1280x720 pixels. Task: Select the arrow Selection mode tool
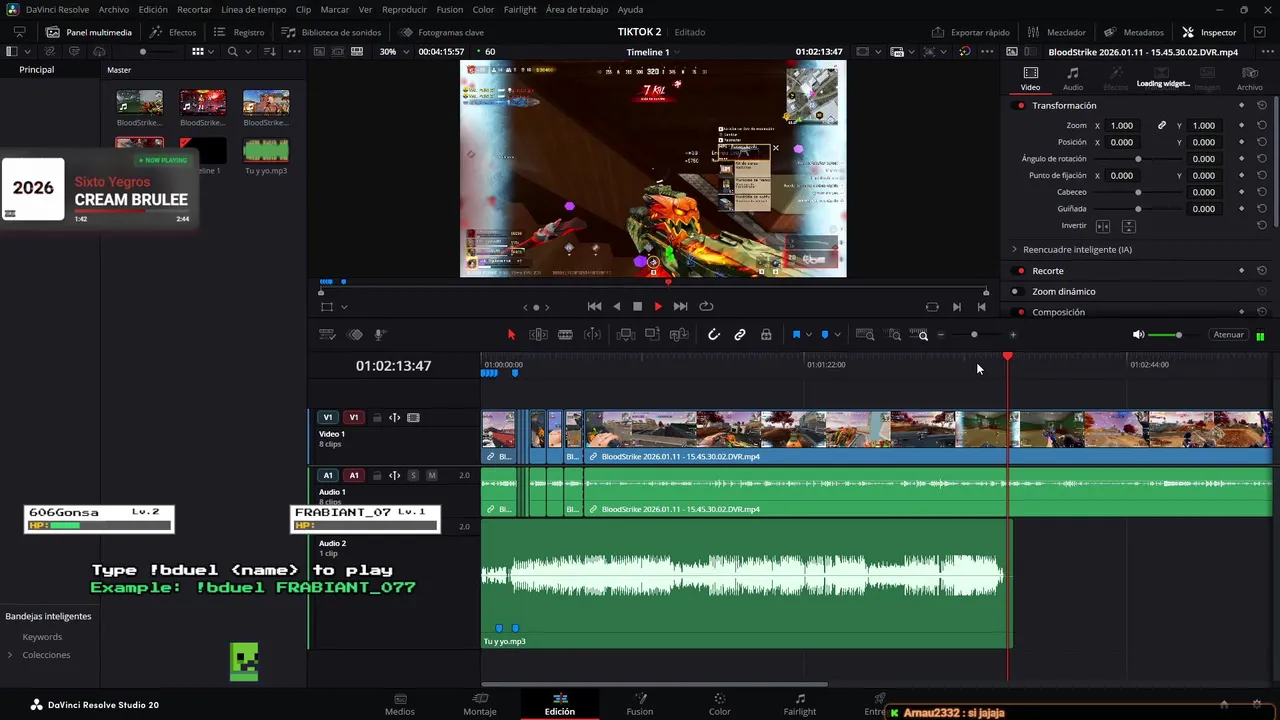[511, 335]
